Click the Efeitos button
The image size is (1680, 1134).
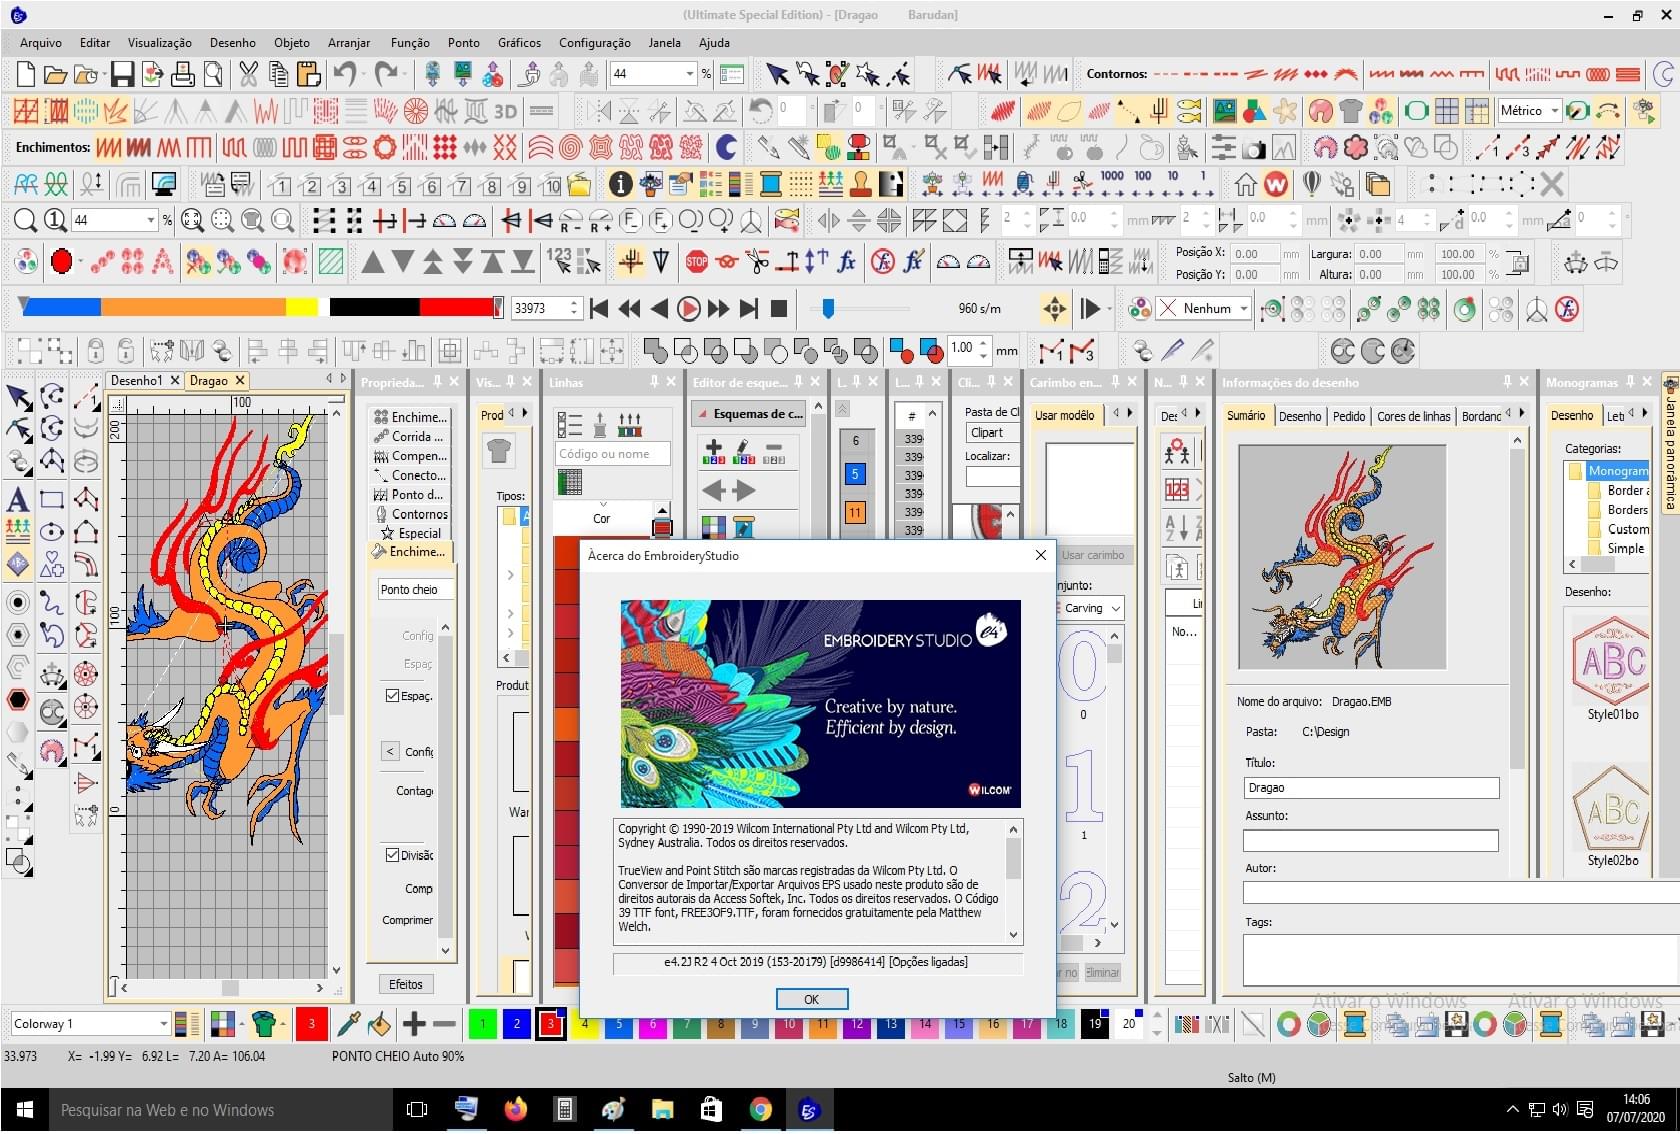tap(405, 984)
